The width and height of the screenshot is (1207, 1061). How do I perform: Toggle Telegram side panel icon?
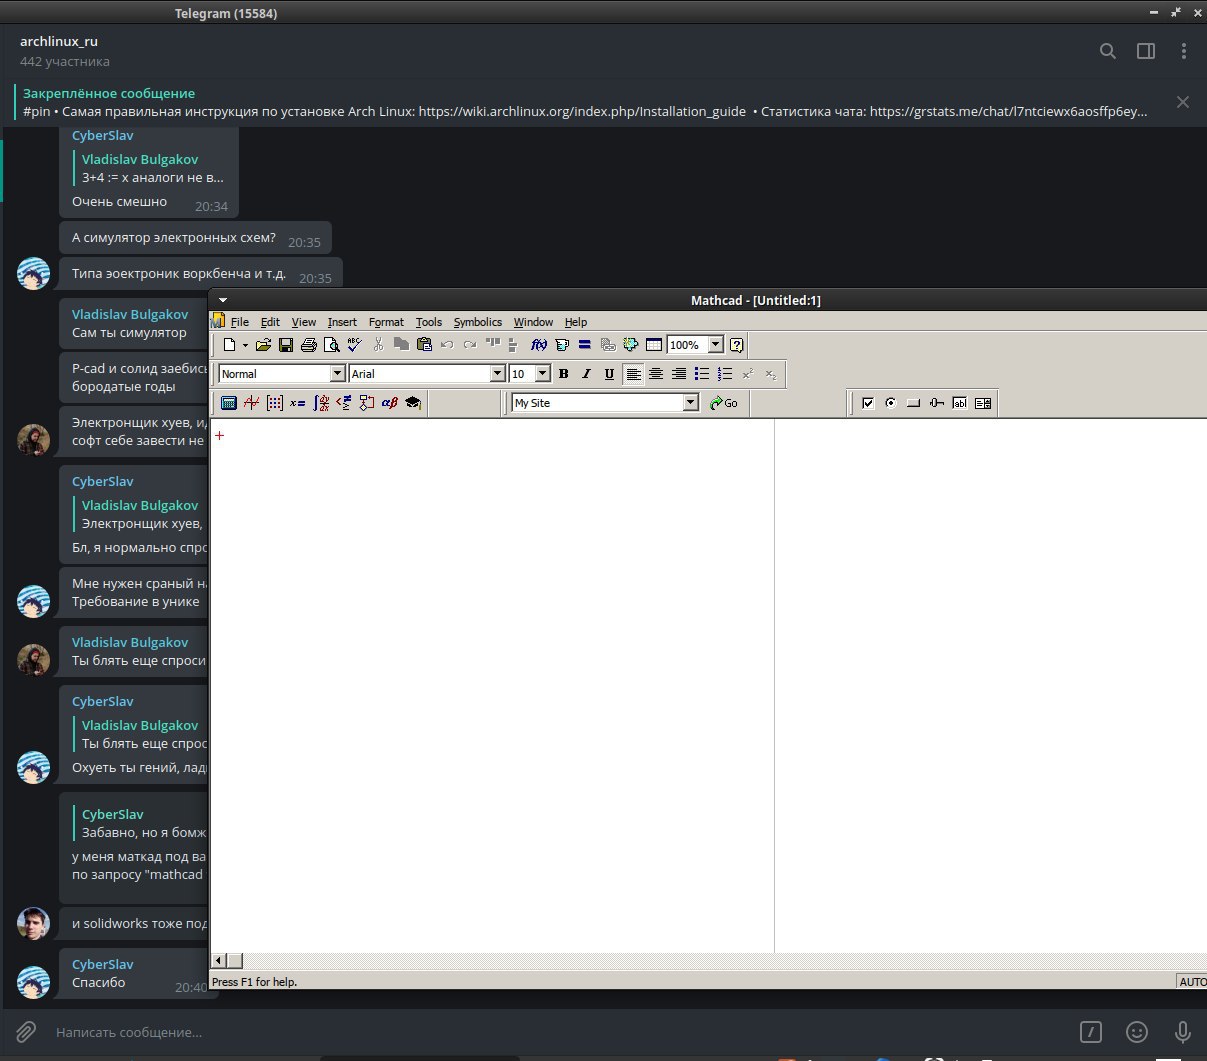1146,51
